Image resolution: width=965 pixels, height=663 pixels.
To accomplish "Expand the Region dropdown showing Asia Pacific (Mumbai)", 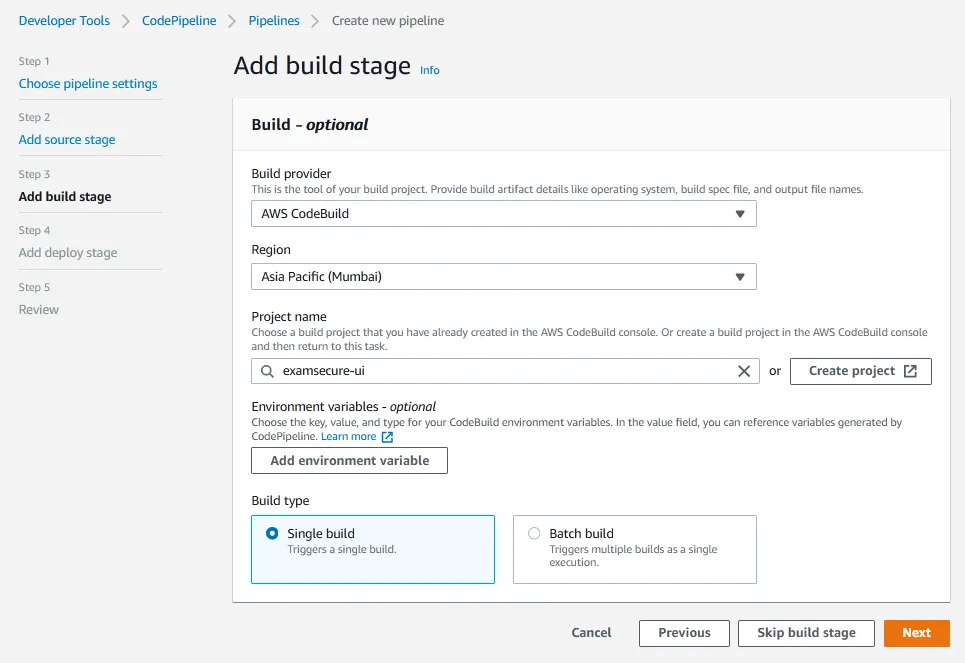I will coord(503,277).
